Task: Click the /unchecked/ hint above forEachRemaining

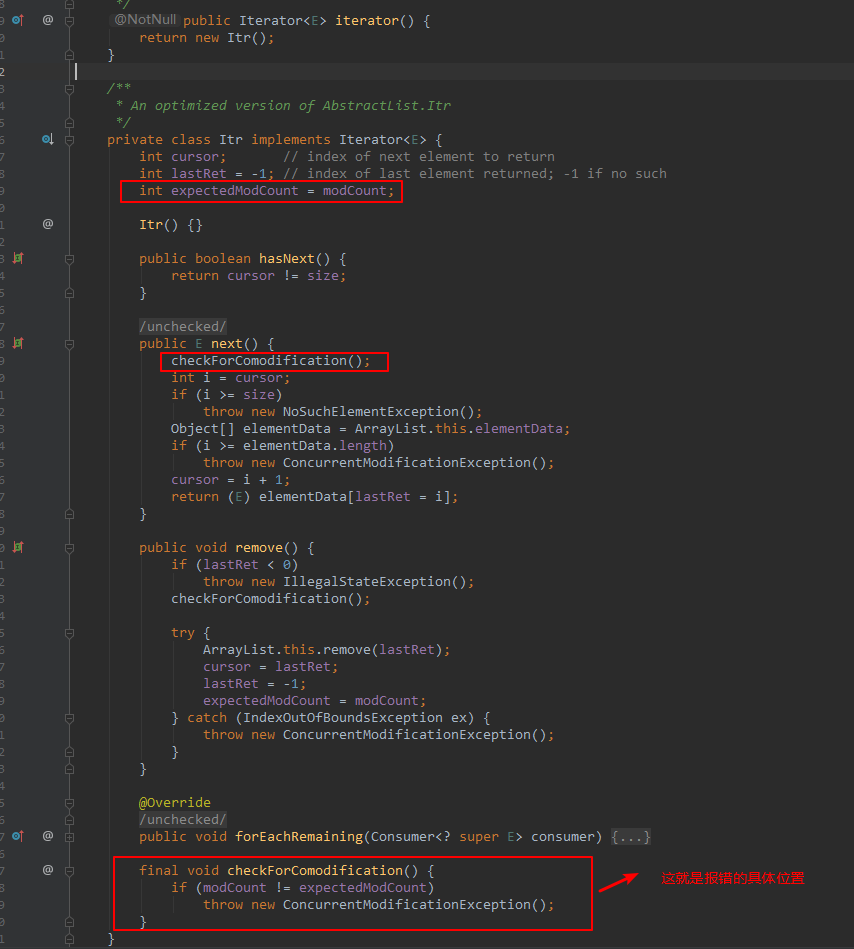Action: [183, 819]
